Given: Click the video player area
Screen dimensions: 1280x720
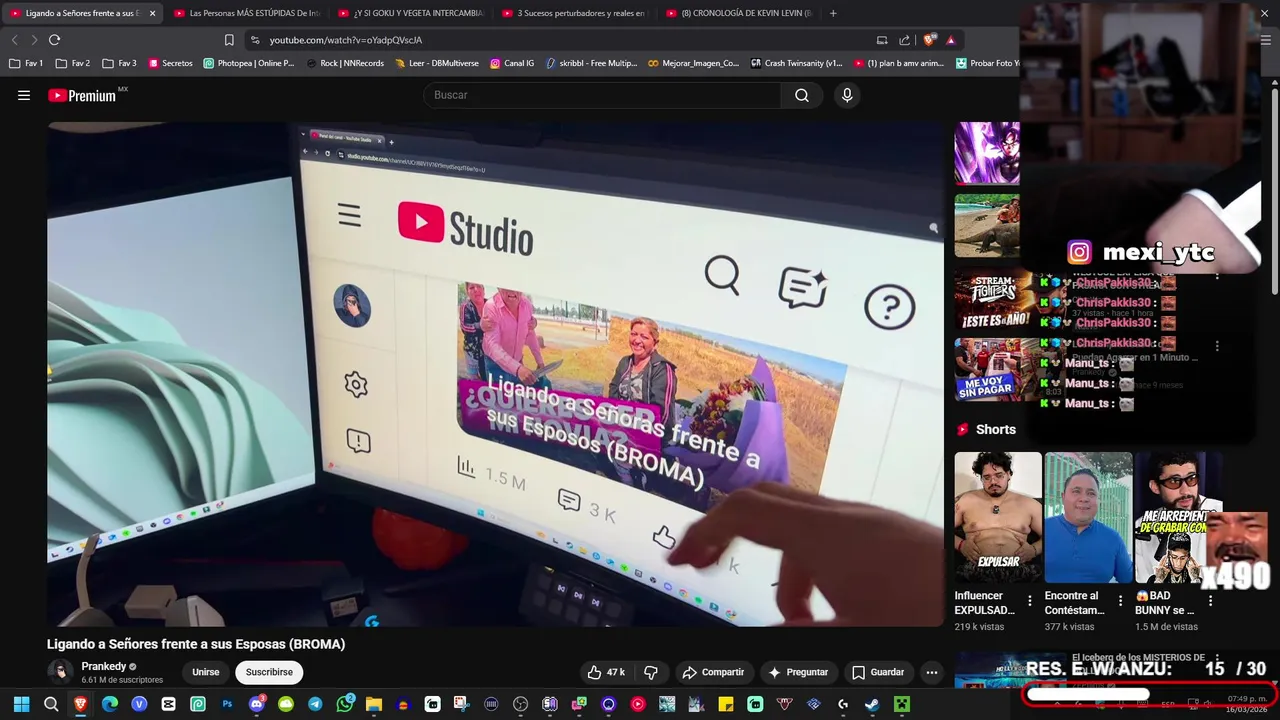Looking at the screenshot, I should tap(495, 374).
